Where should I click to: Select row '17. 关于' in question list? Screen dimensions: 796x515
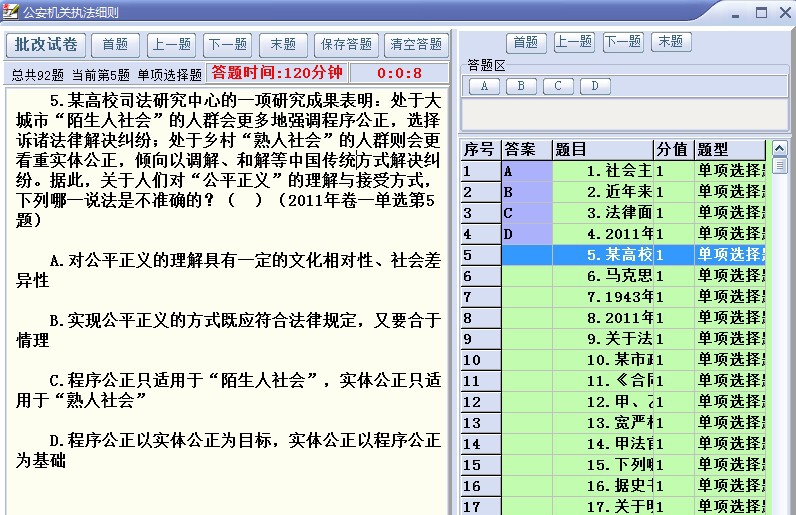(x=613, y=506)
